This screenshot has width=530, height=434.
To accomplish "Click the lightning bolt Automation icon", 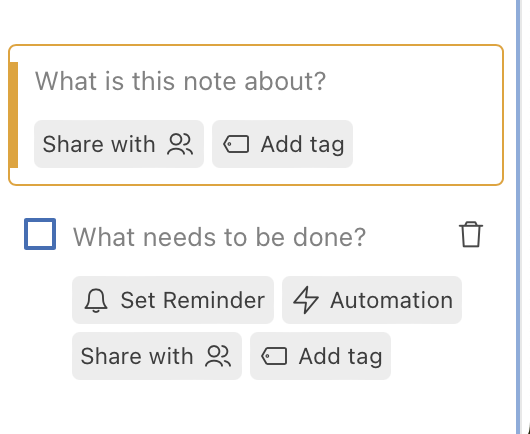I will click(306, 300).
